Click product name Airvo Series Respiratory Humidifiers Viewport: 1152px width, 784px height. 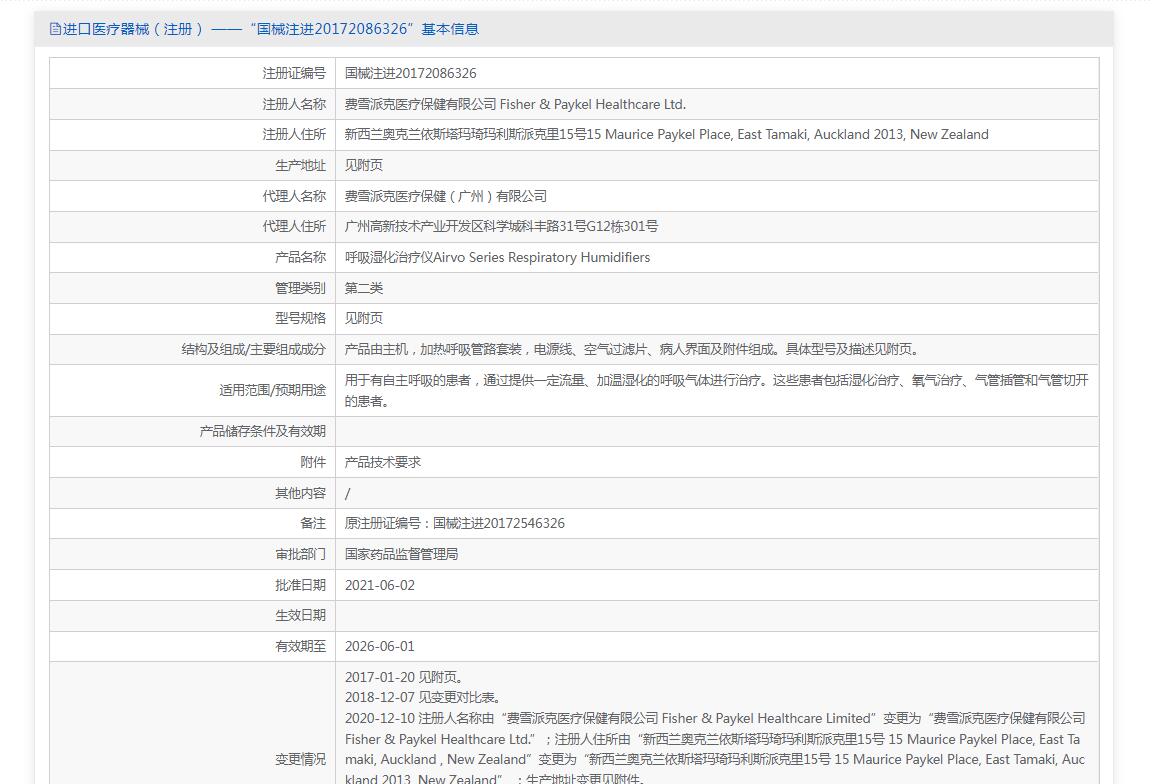497,257
